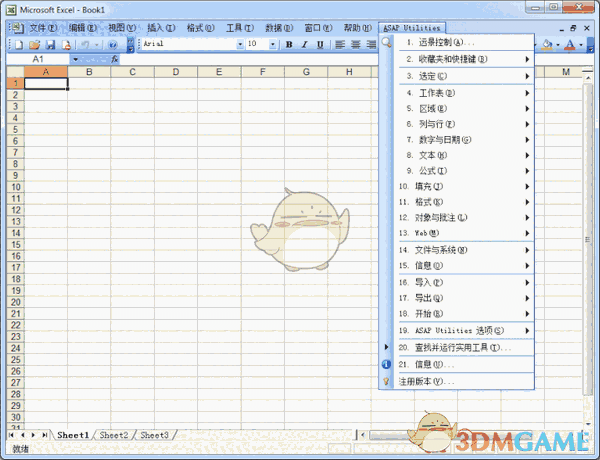Toggle Italic formatting
600x460 pixels.
(305, 45)
